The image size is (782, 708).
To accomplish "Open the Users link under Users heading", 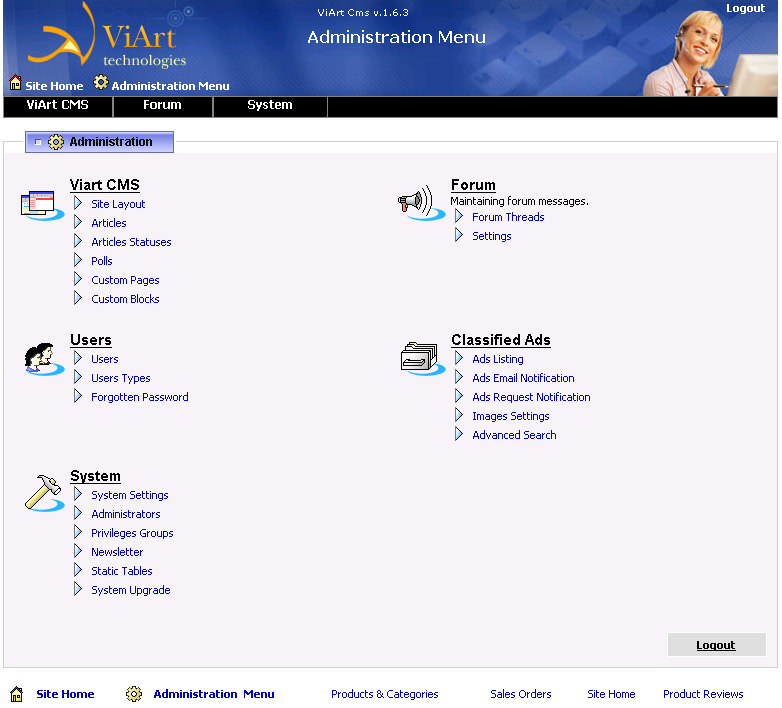I will [105, 359].
